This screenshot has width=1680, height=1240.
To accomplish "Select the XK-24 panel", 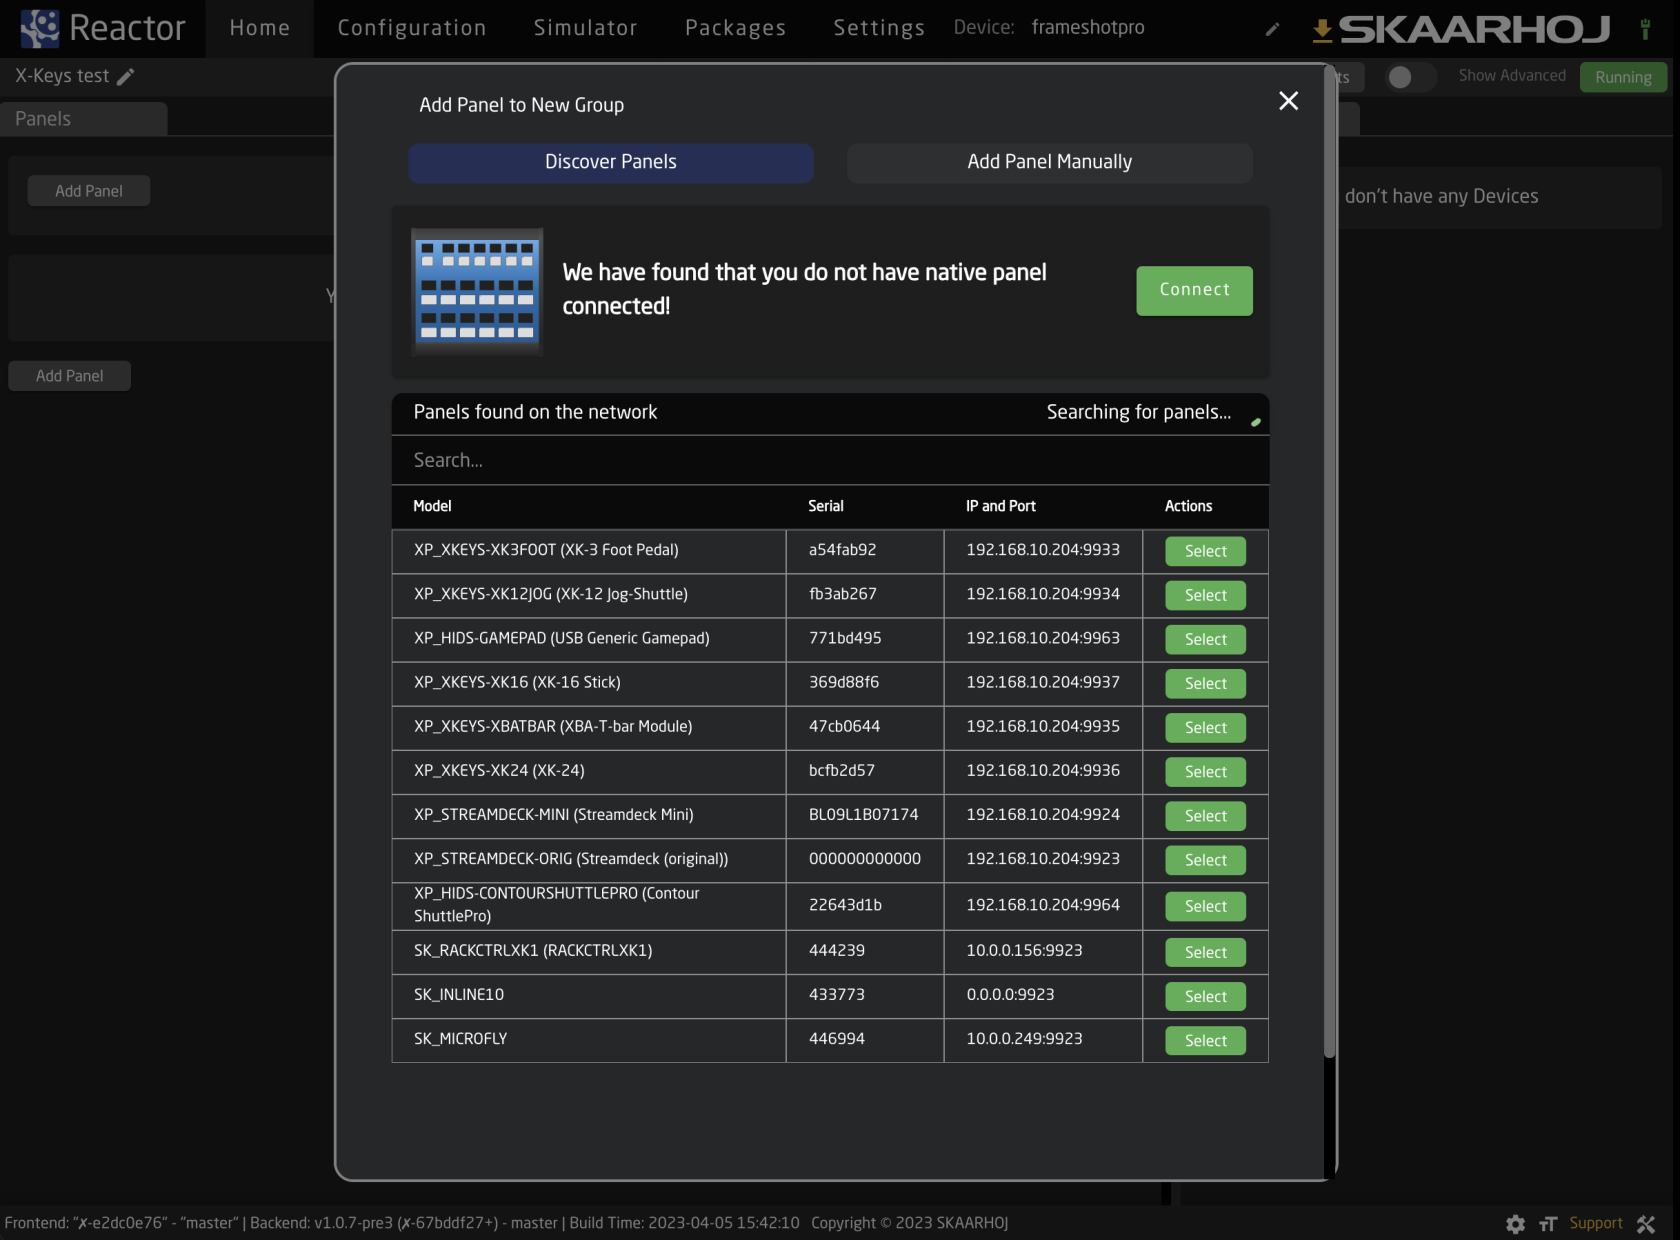I will 1206,771.
